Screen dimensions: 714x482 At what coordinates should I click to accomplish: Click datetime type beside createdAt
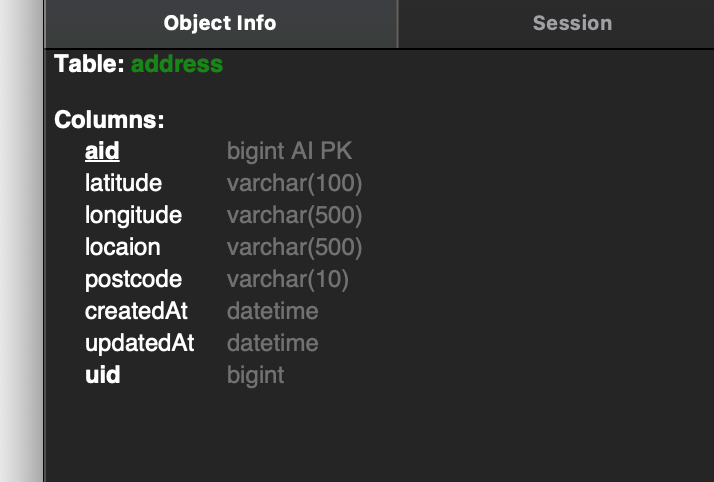272,311
